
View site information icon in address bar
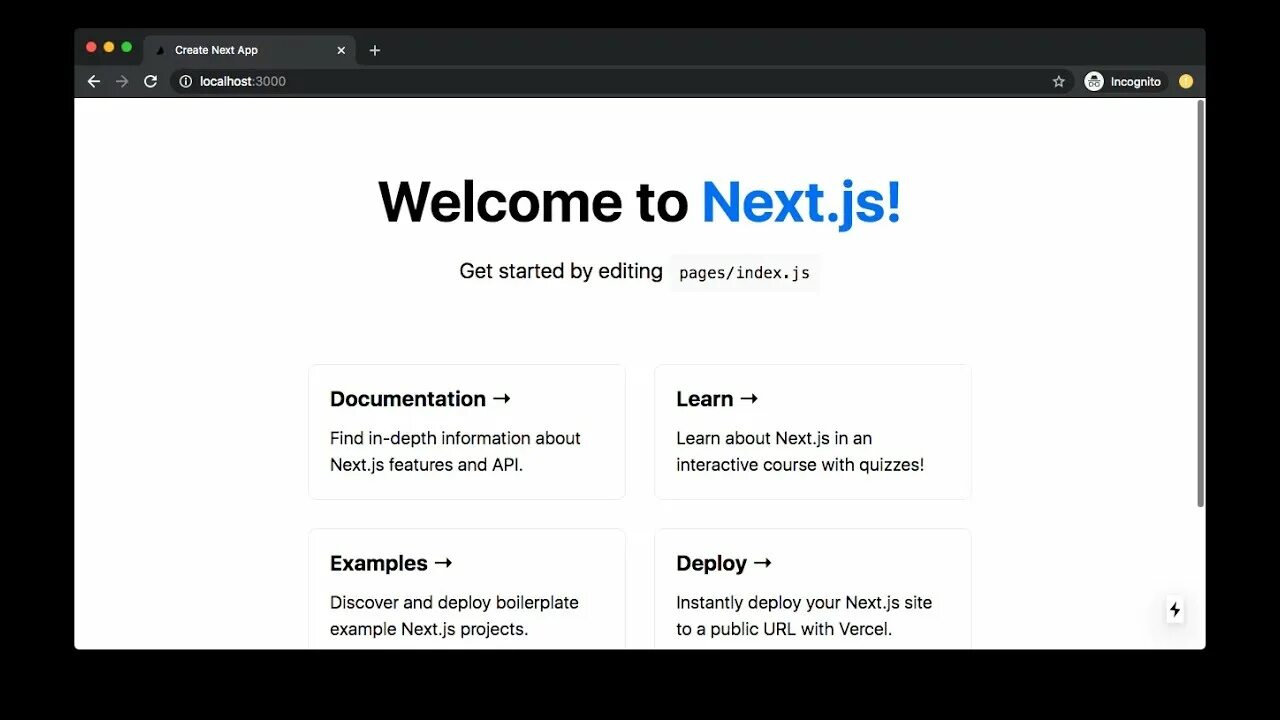pos(185,82)
